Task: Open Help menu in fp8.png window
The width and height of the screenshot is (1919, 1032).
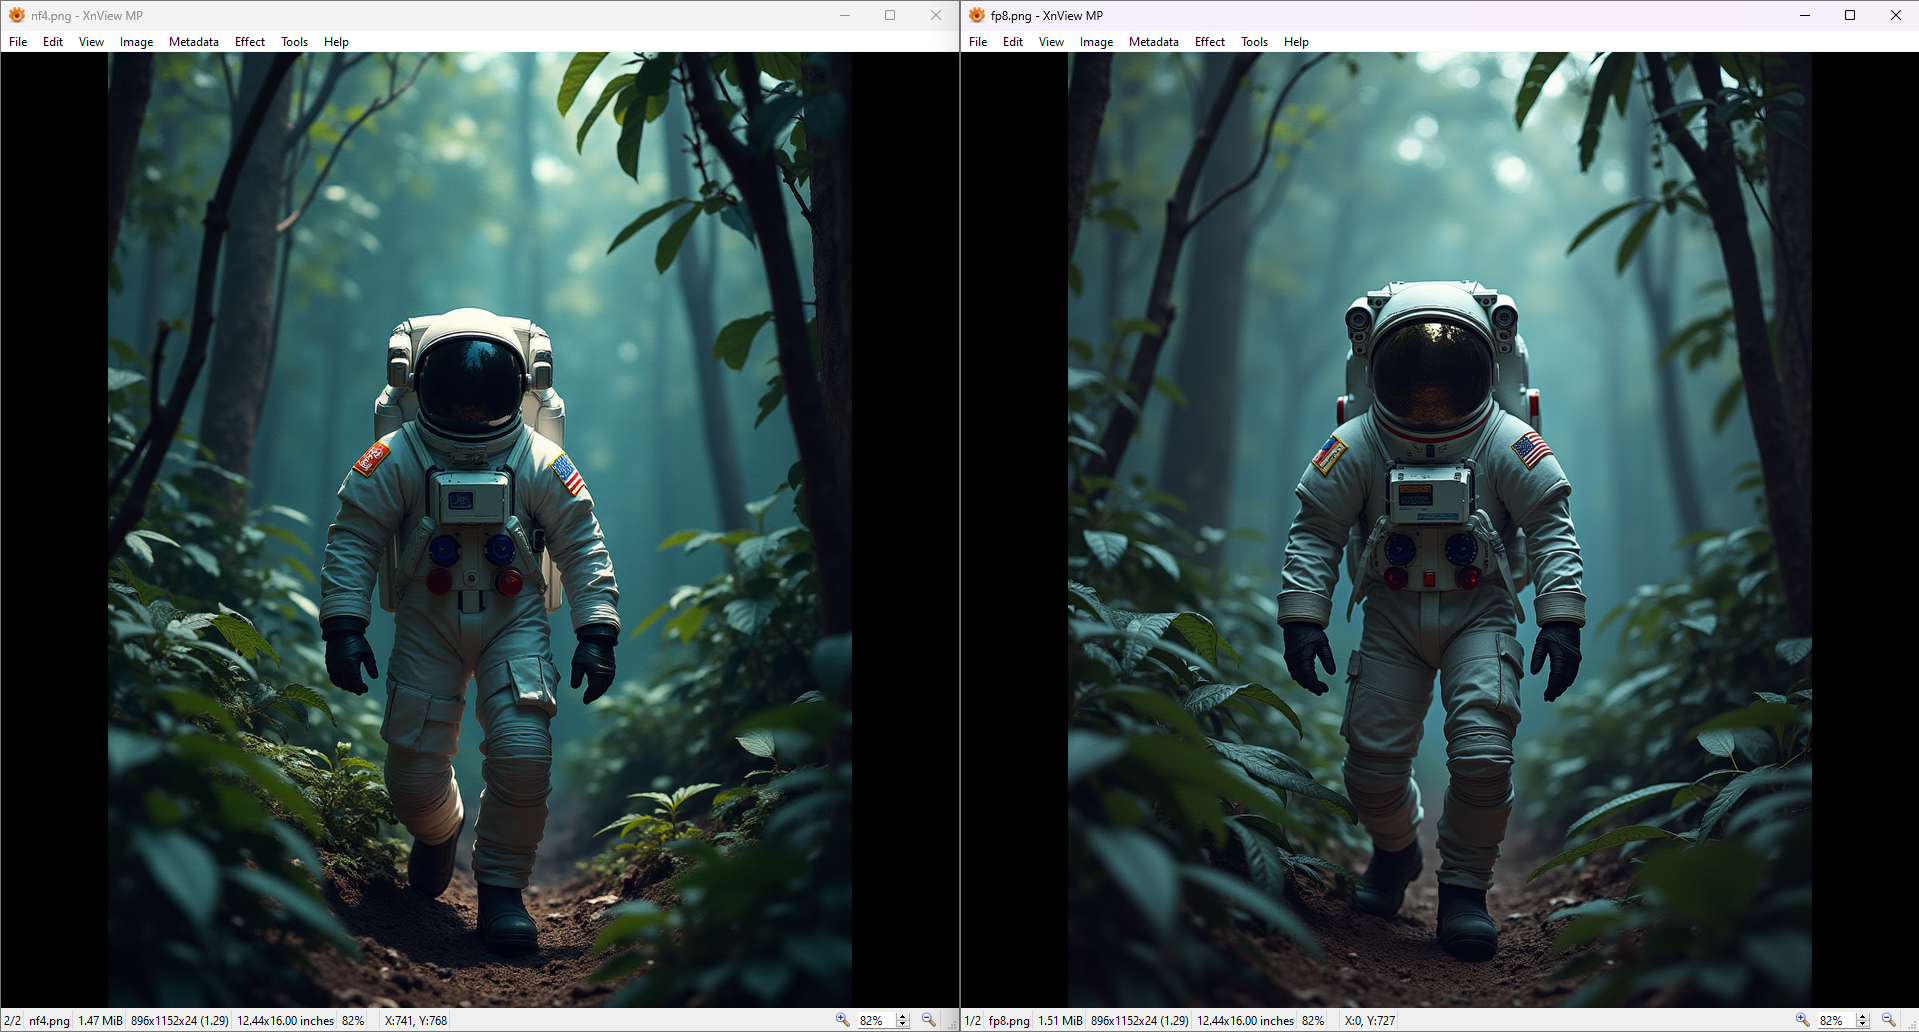Action: pos(1296,42)
